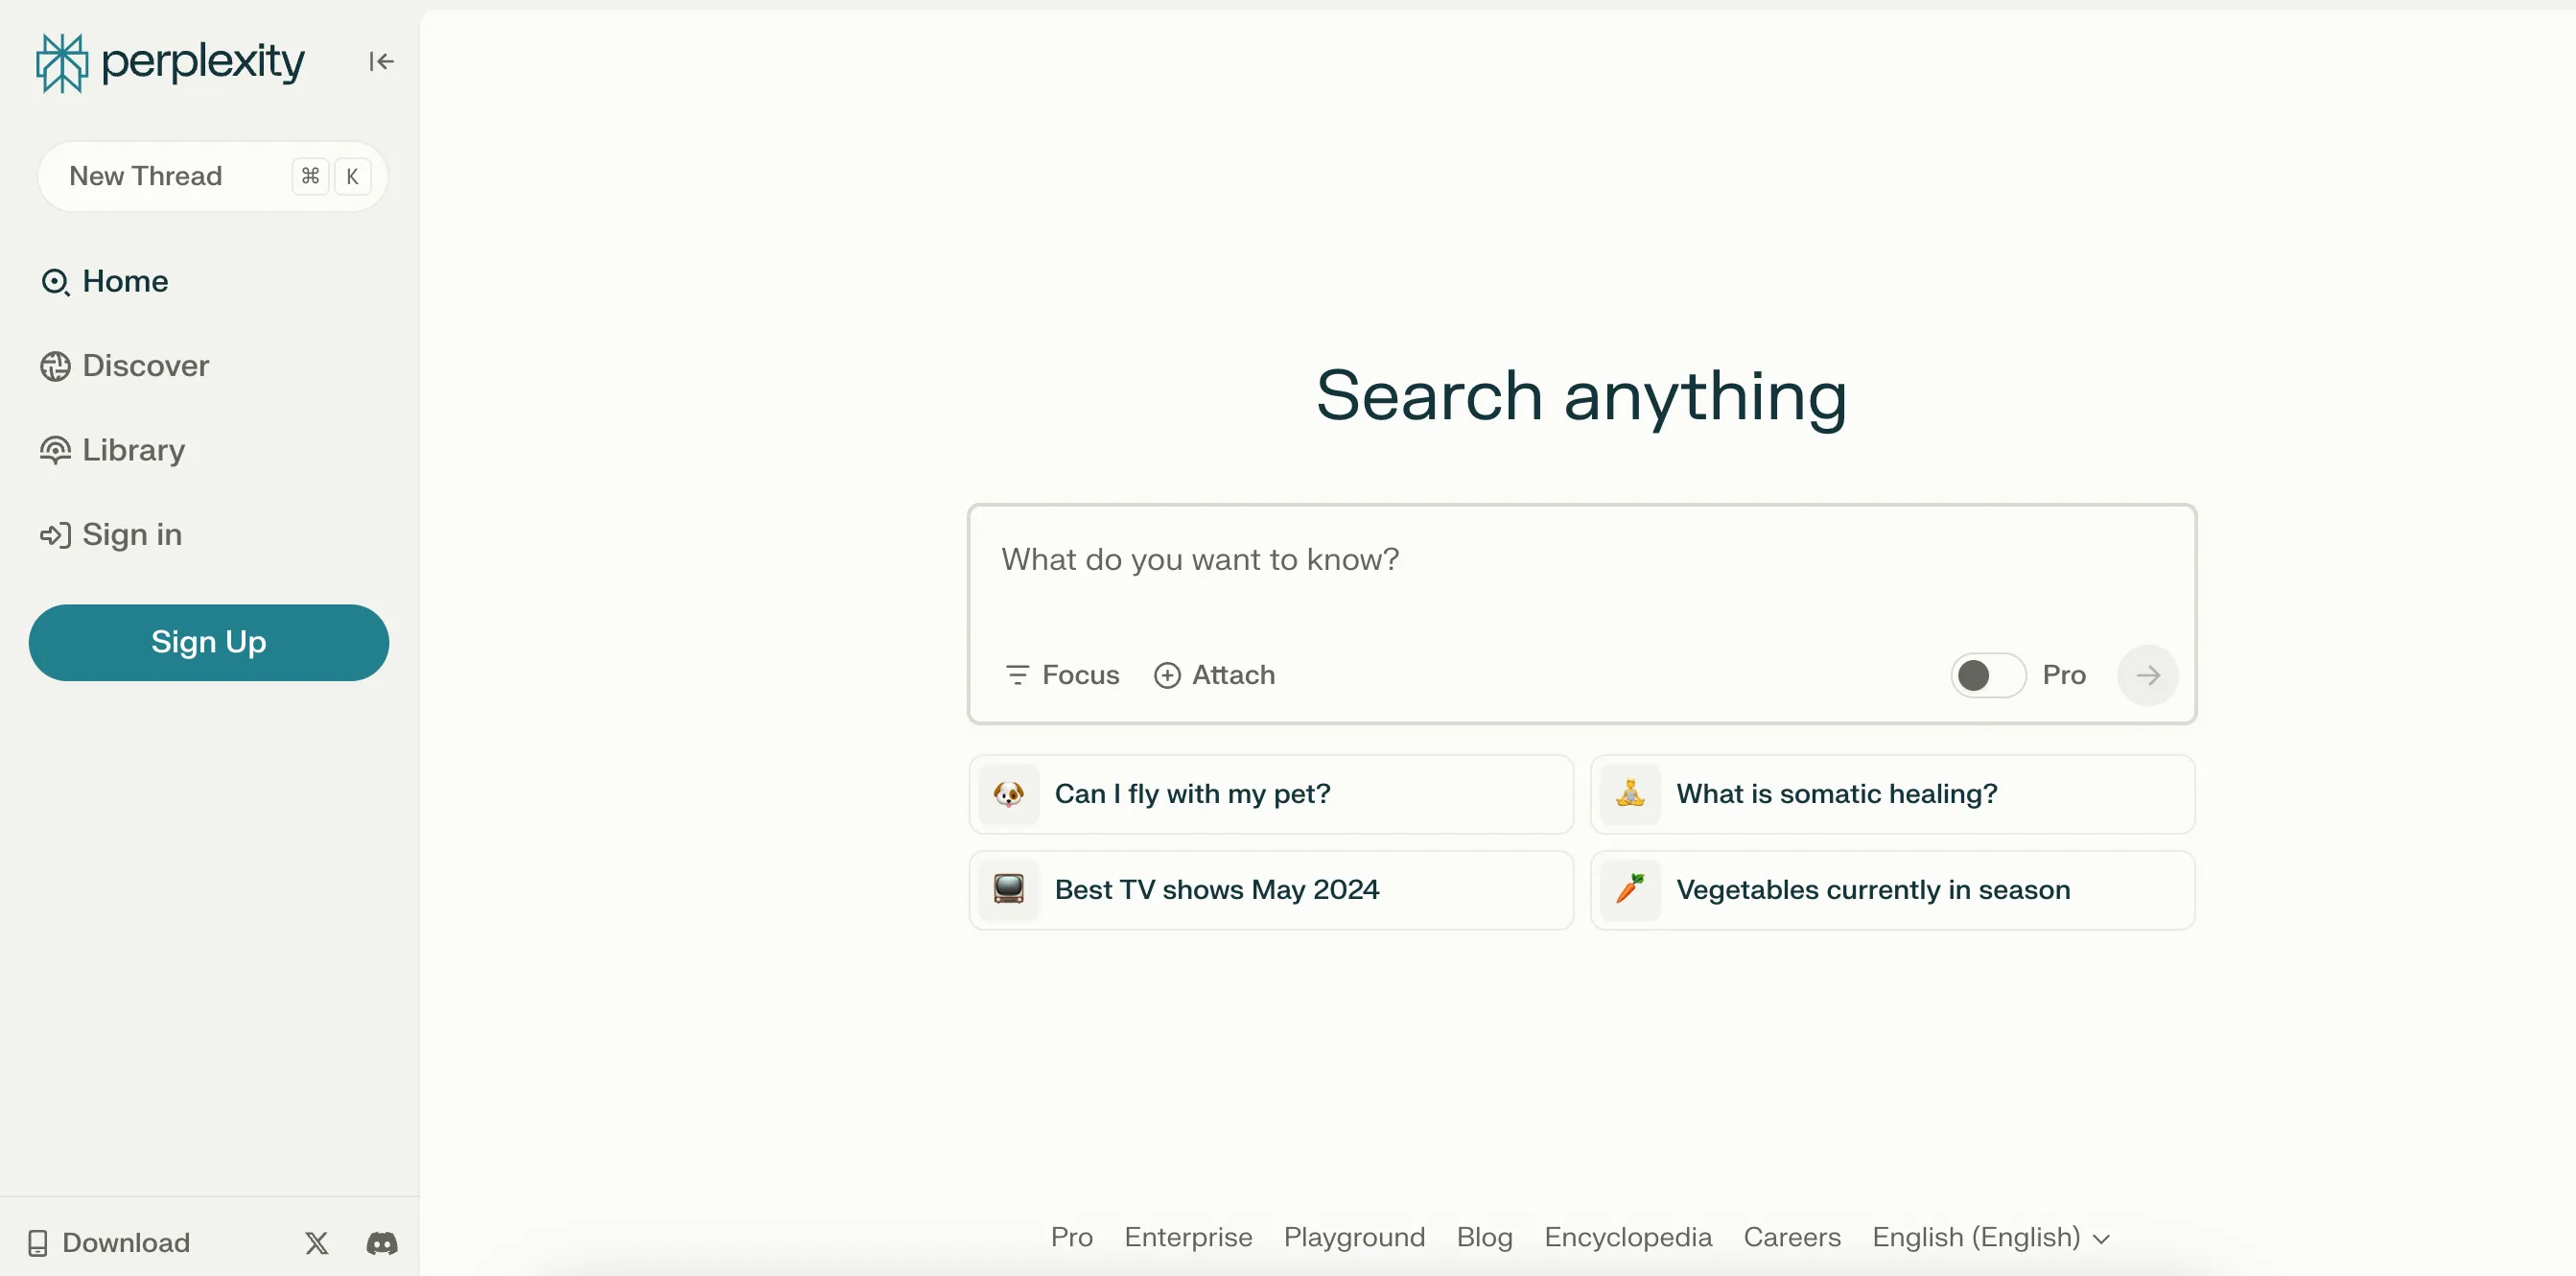Open the Library section
2576x1276 pixels.
coord(112,451)
